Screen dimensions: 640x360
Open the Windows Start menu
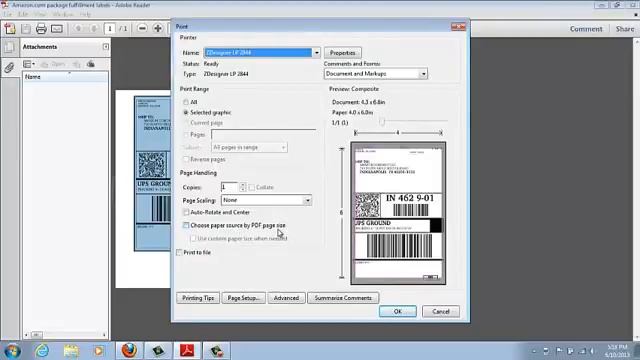pyautogui.click(x=12, y=351)
